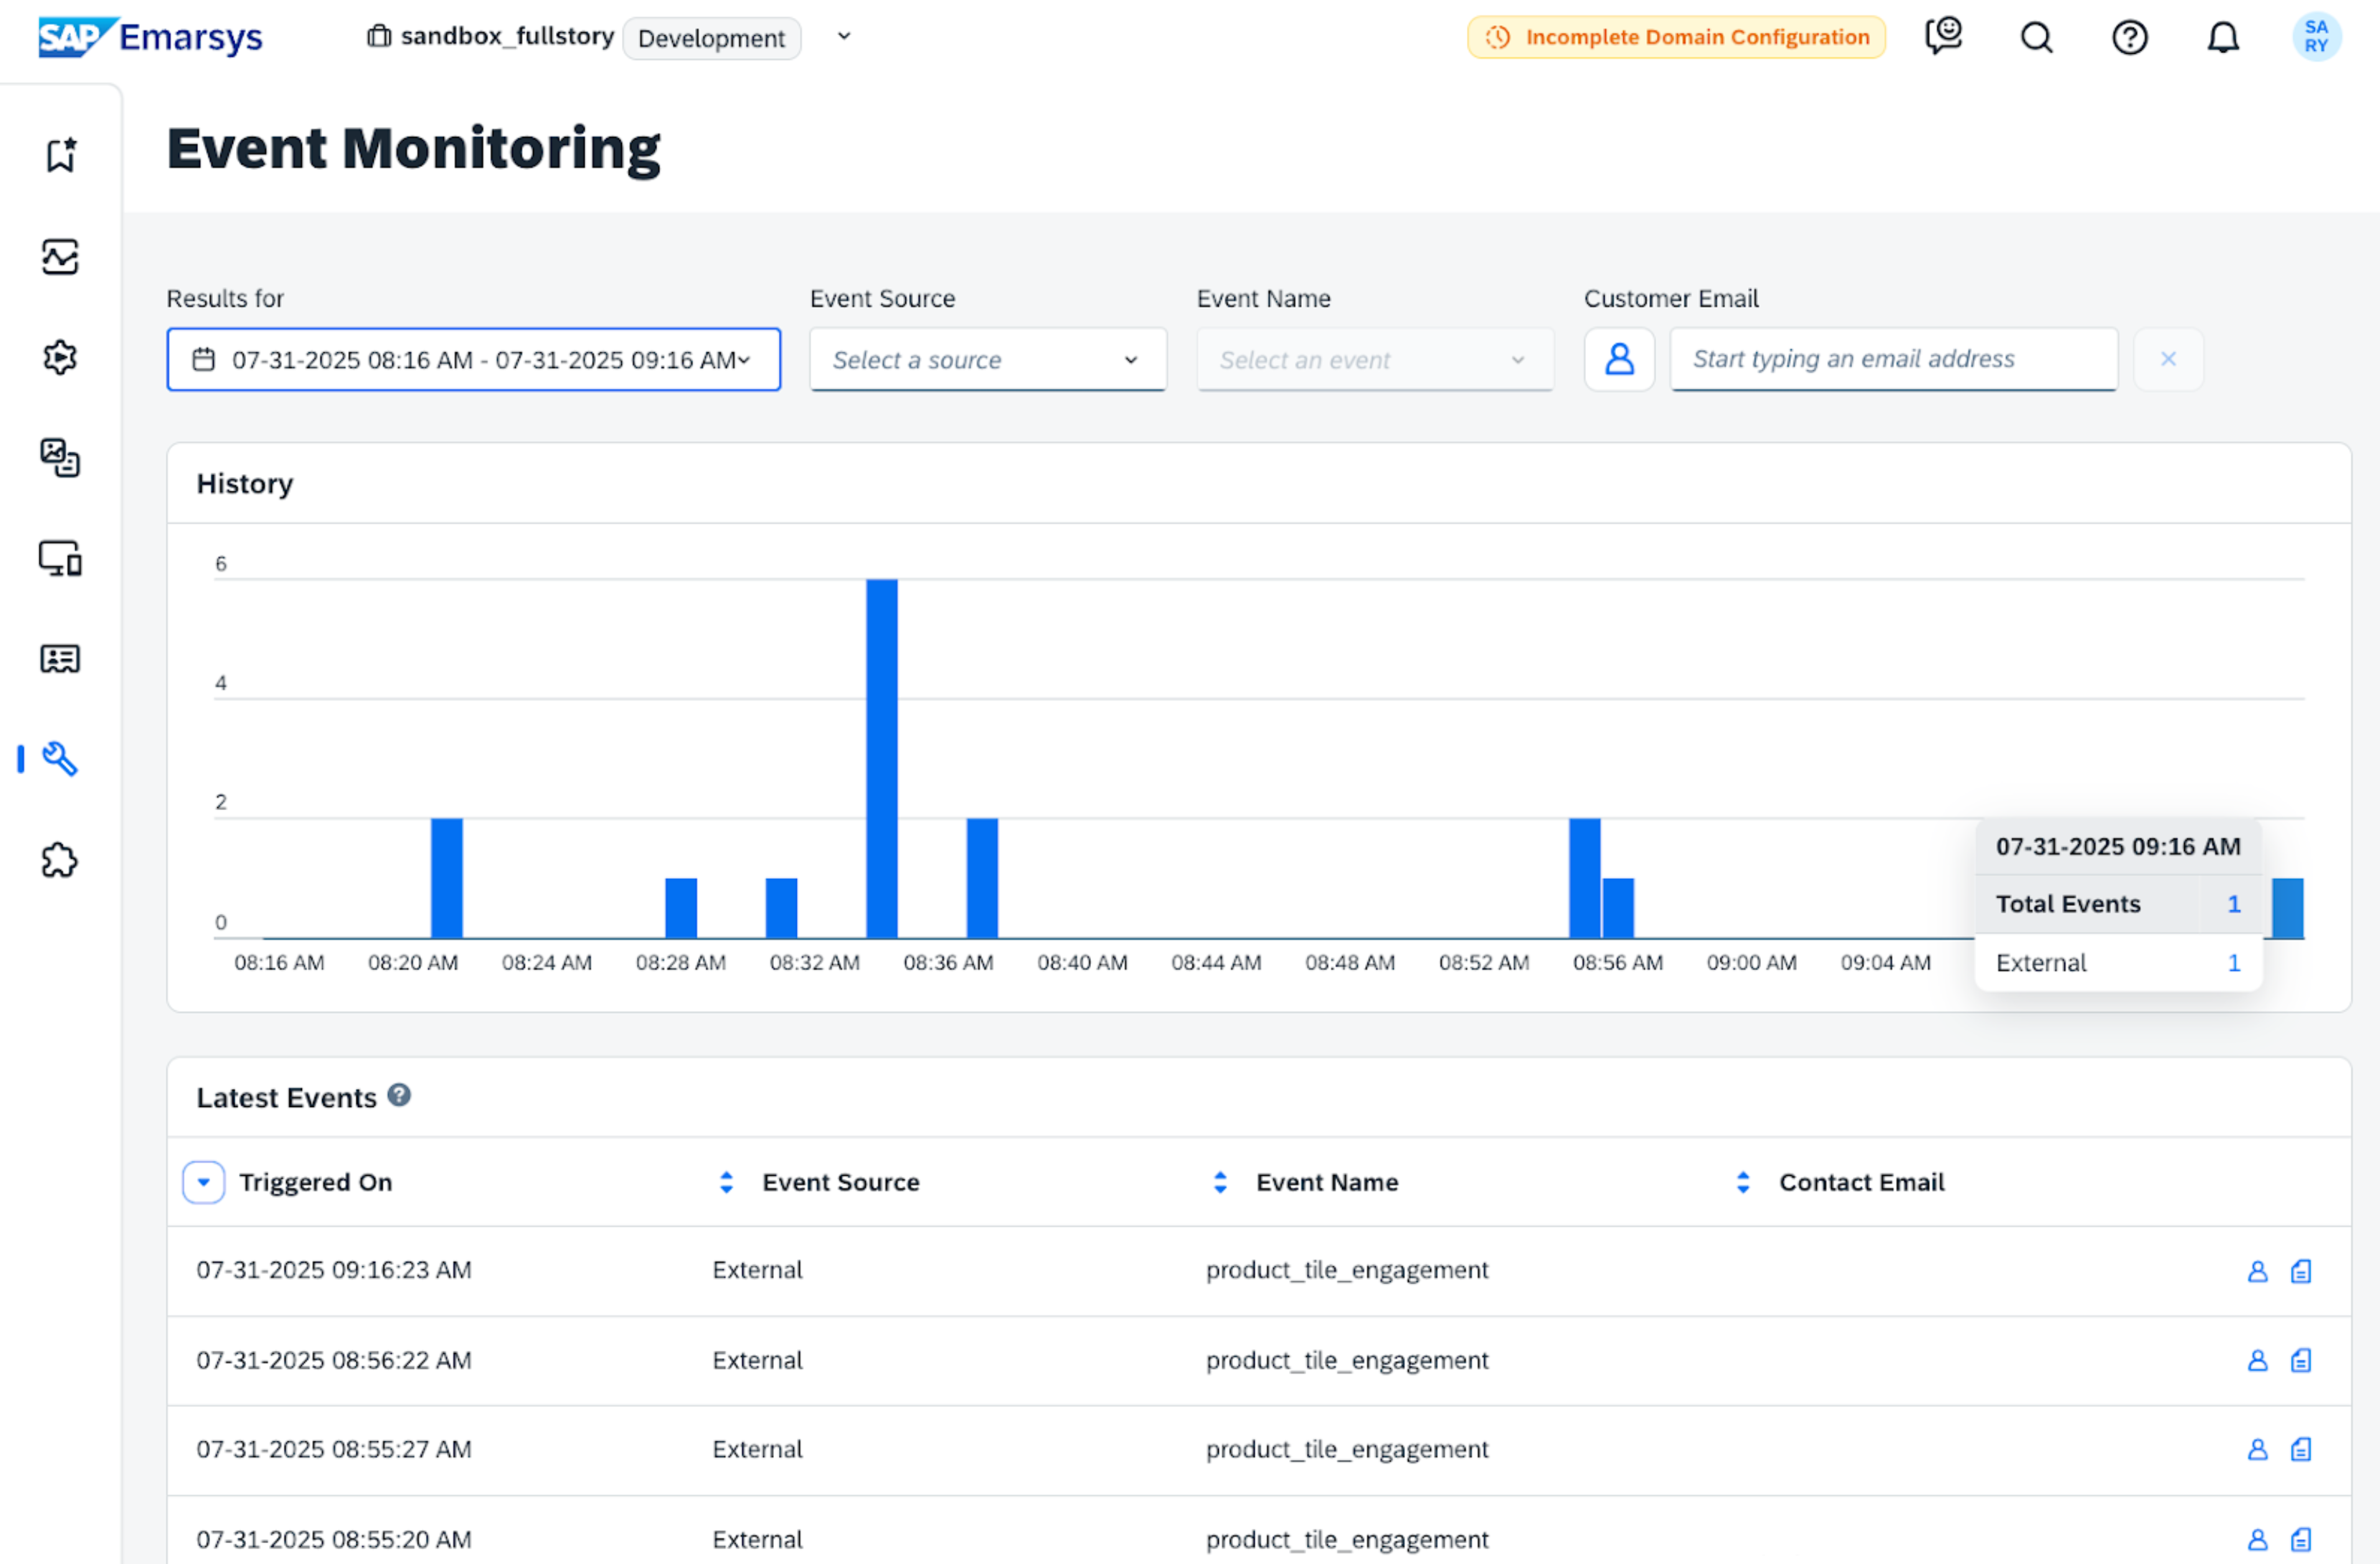Image resolution: width=2380 pixels, height=1564 pixels.
Task: View contact icon for 08:56:22 AM event row
Action: point(2257,1361)
